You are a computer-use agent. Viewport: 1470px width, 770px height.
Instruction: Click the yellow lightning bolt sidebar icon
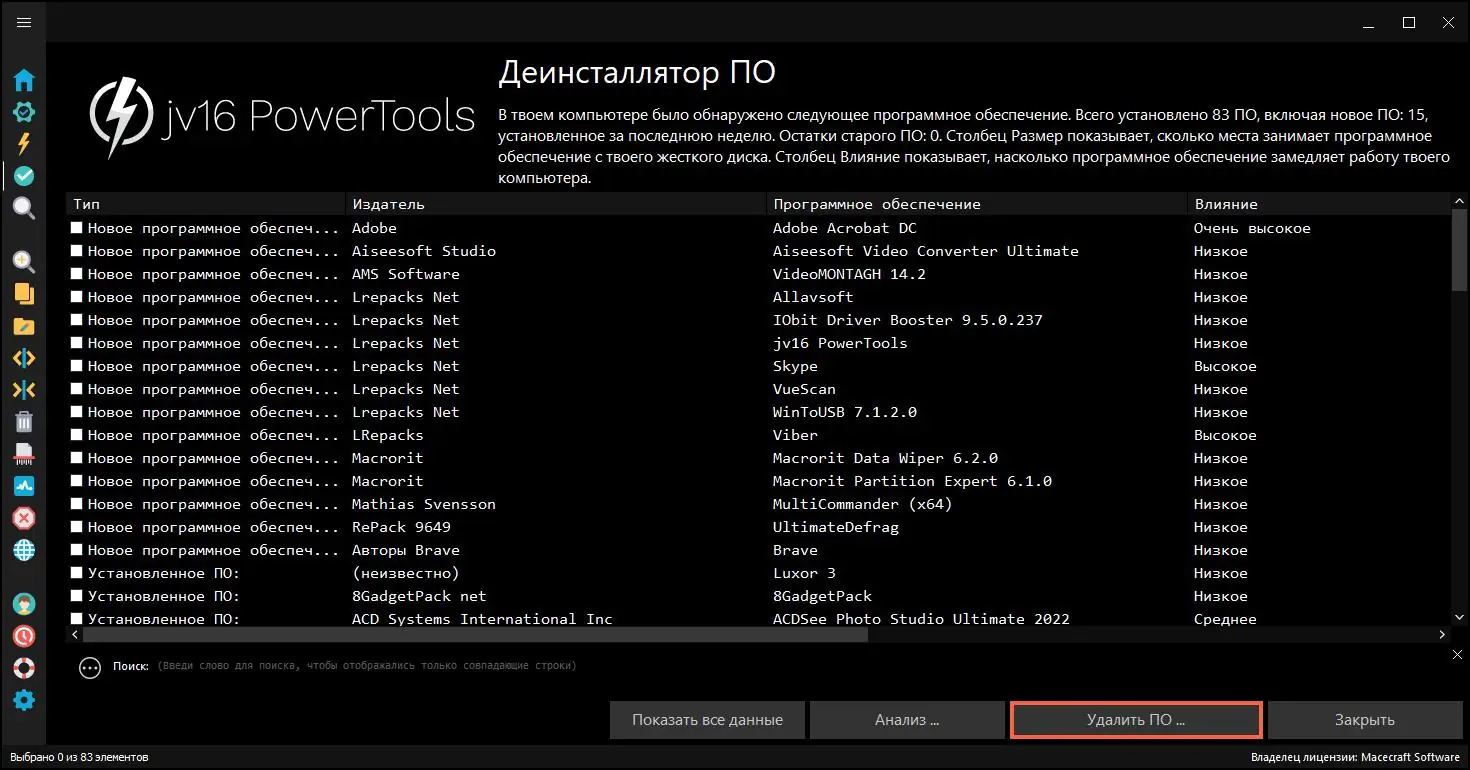[x=24, y=143]
